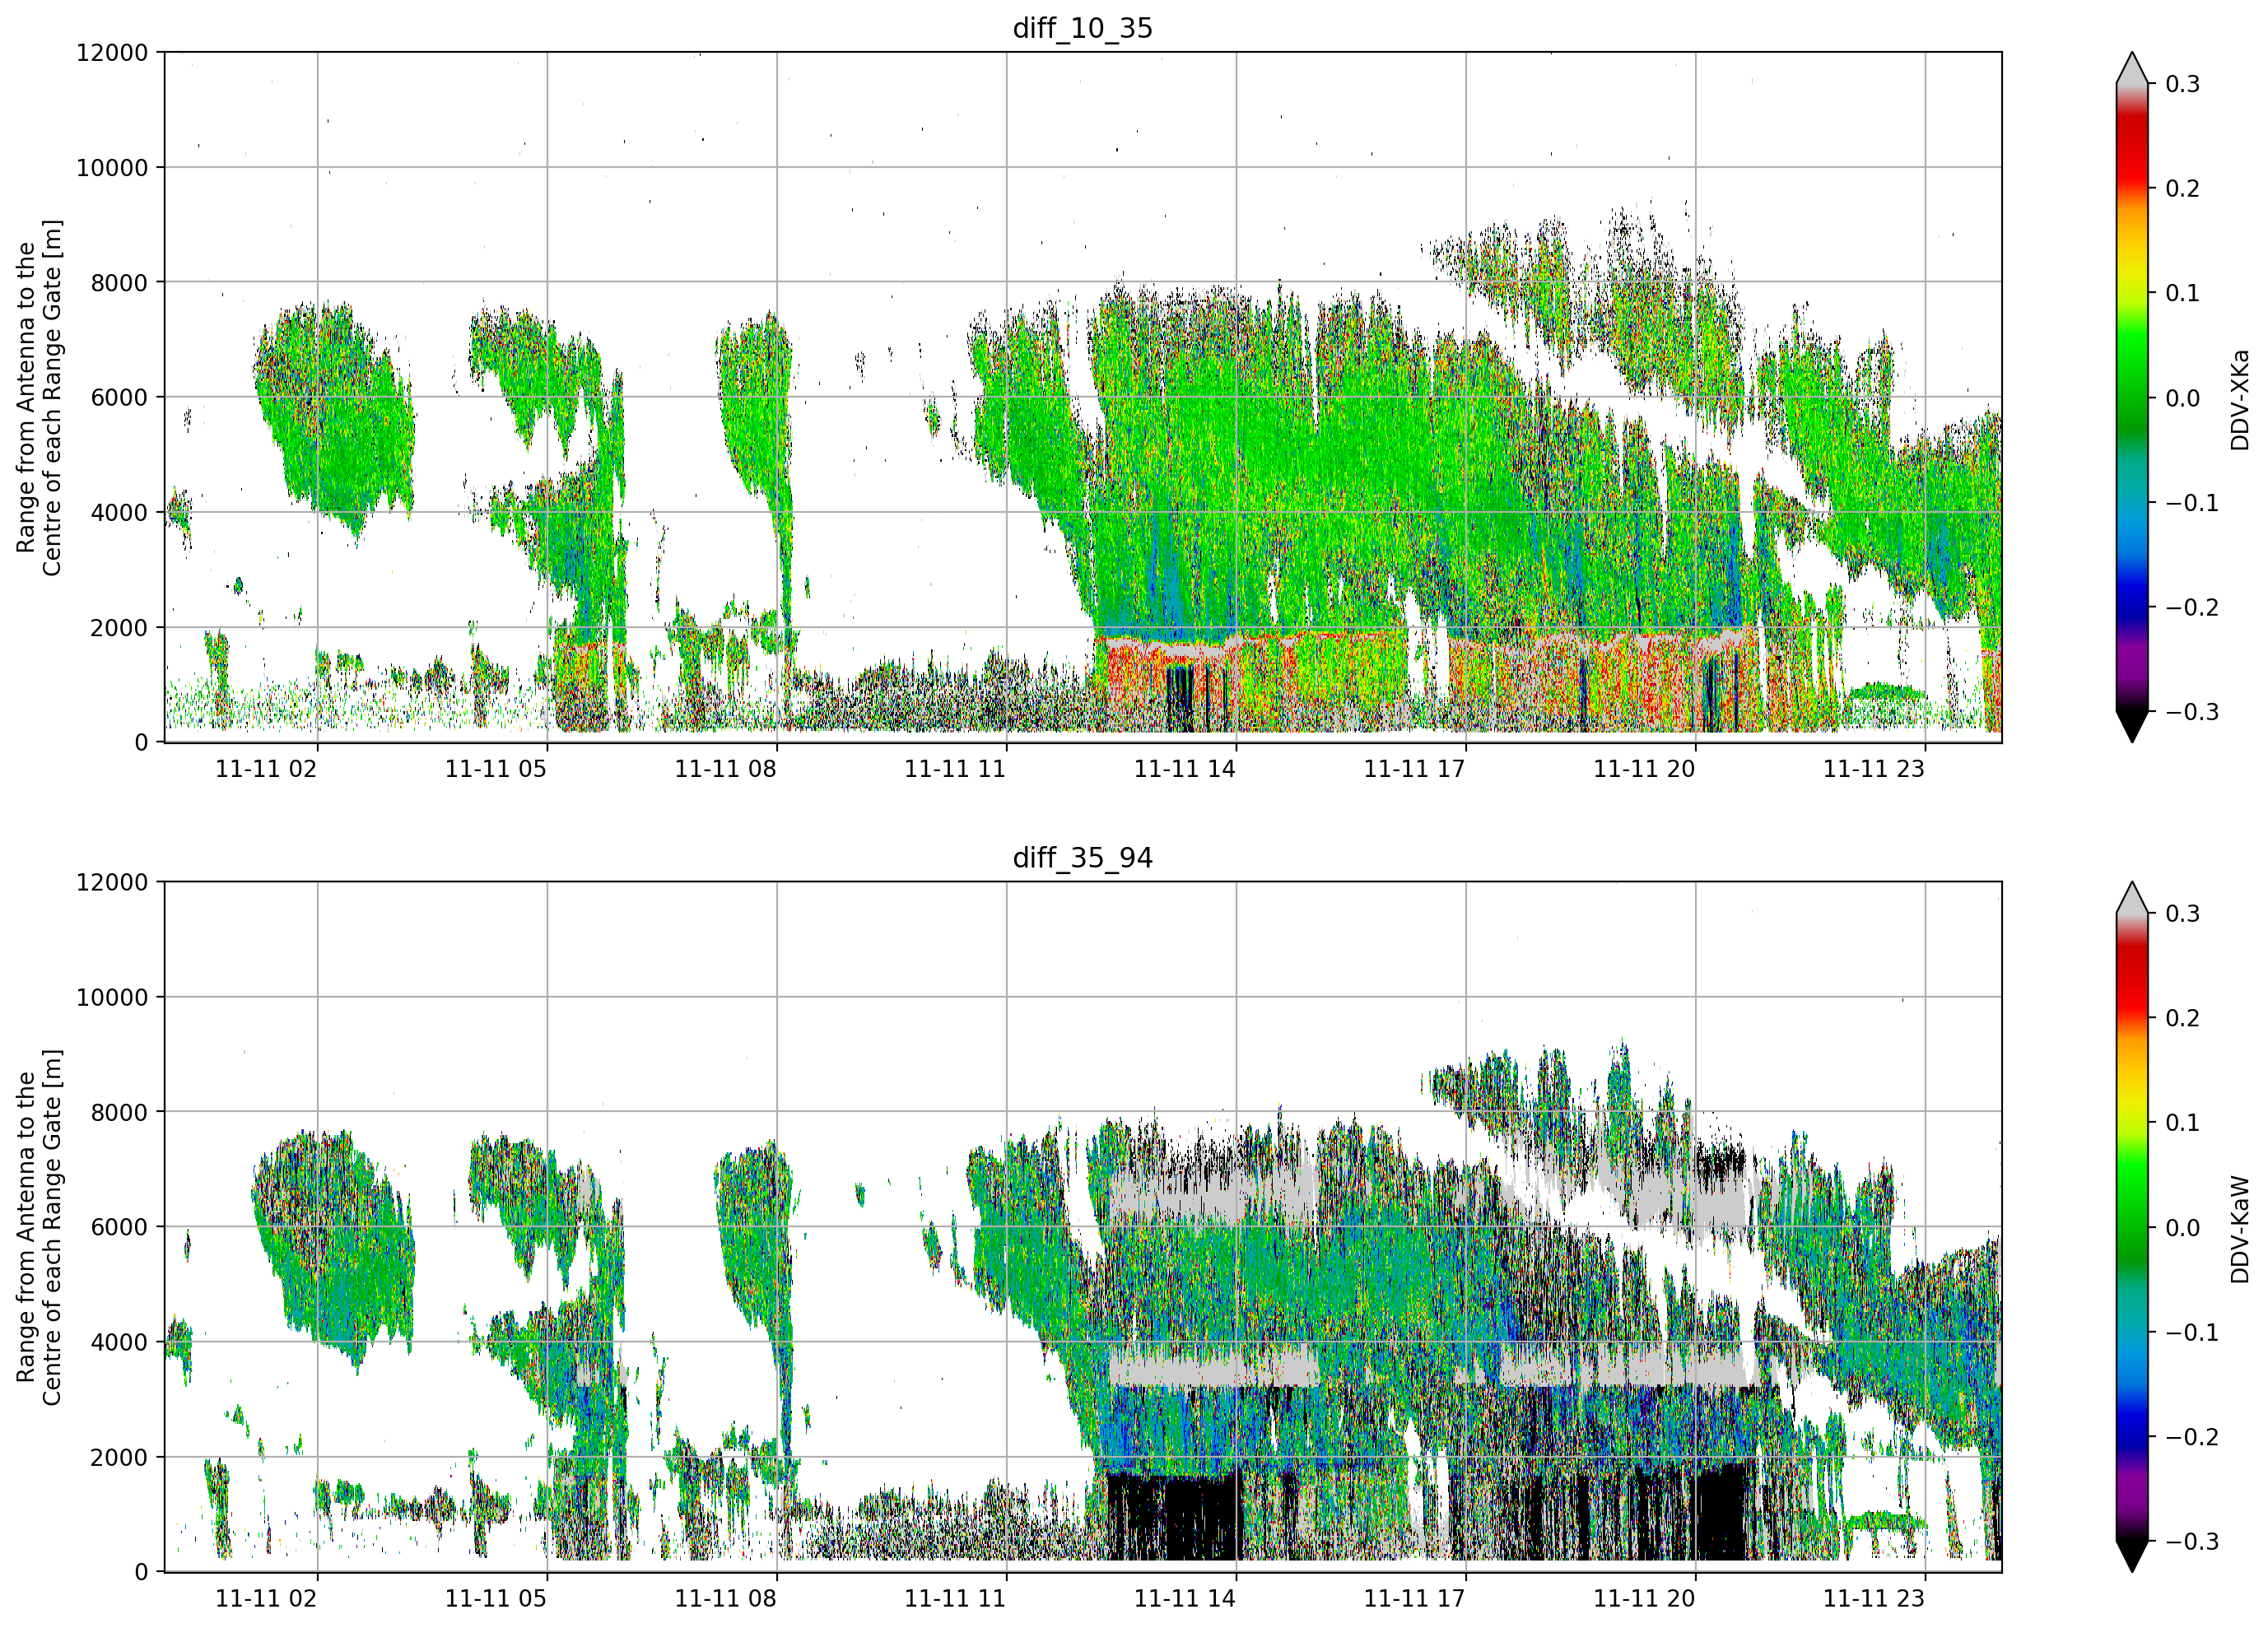
Task: Click the 0.0 tick on the DDV-KaW colorbar
Action: pos(2183,1228)
